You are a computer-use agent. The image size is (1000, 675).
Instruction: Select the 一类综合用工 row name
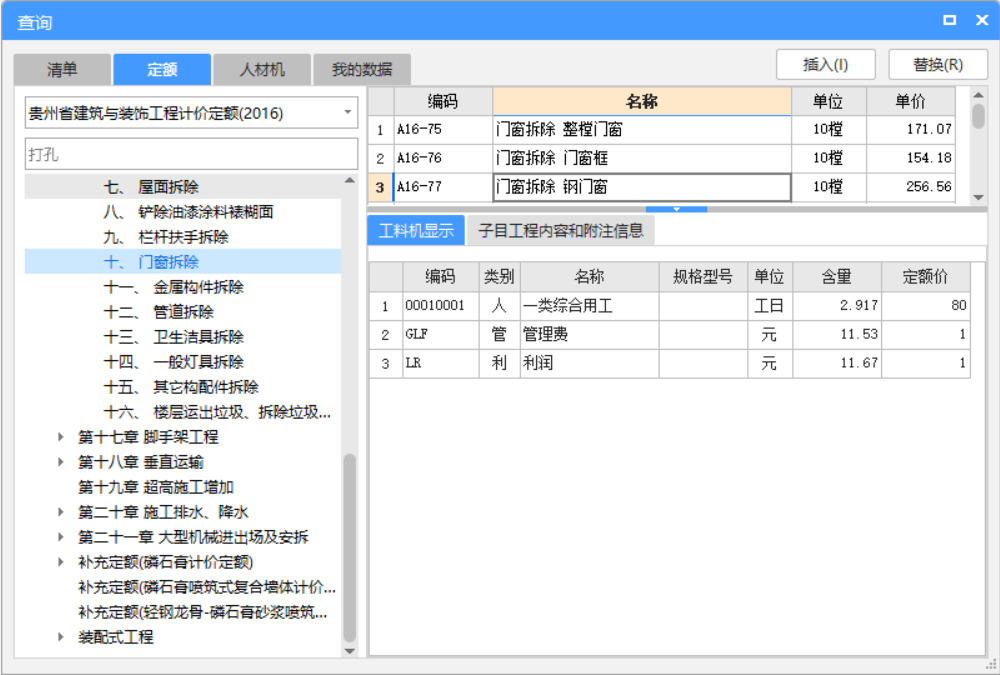pyautogui.click(x=590, y=306)
